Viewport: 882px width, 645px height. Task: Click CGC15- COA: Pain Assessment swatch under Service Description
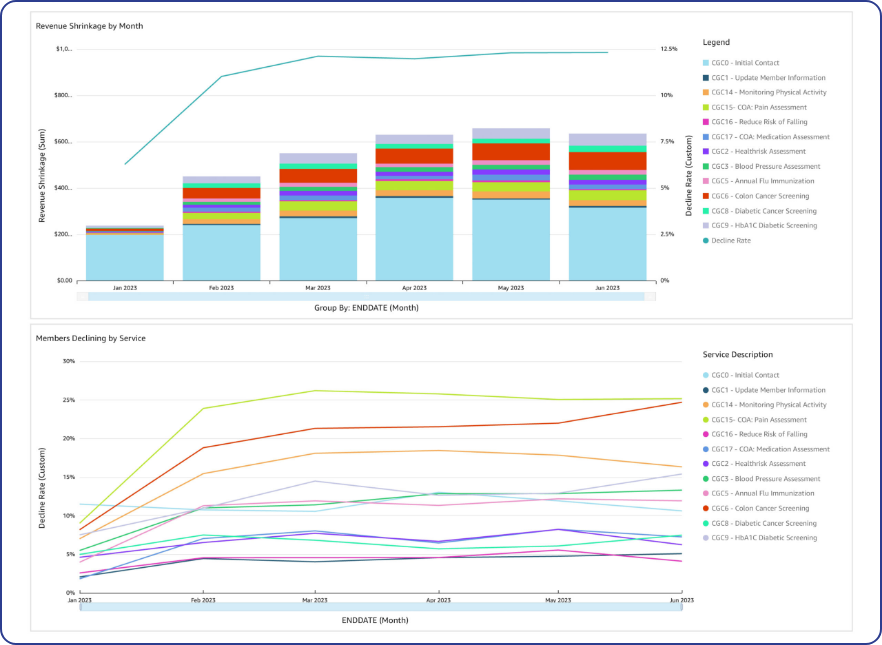tap(706, 420)
